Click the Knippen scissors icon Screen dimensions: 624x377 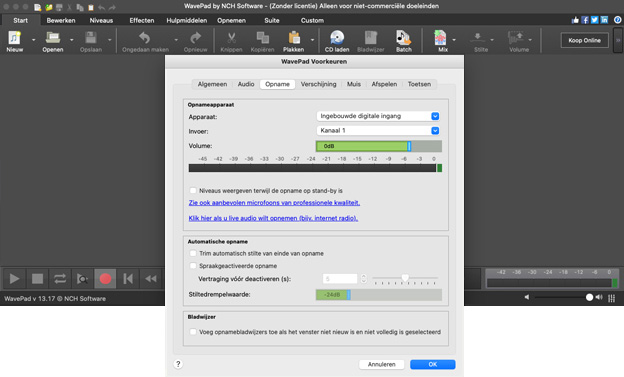(x=231, y=38)
